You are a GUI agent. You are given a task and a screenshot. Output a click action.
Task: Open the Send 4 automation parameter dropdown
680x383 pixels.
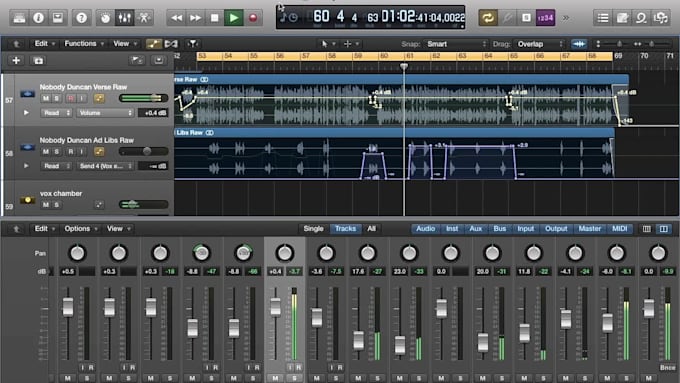(105, 166)
